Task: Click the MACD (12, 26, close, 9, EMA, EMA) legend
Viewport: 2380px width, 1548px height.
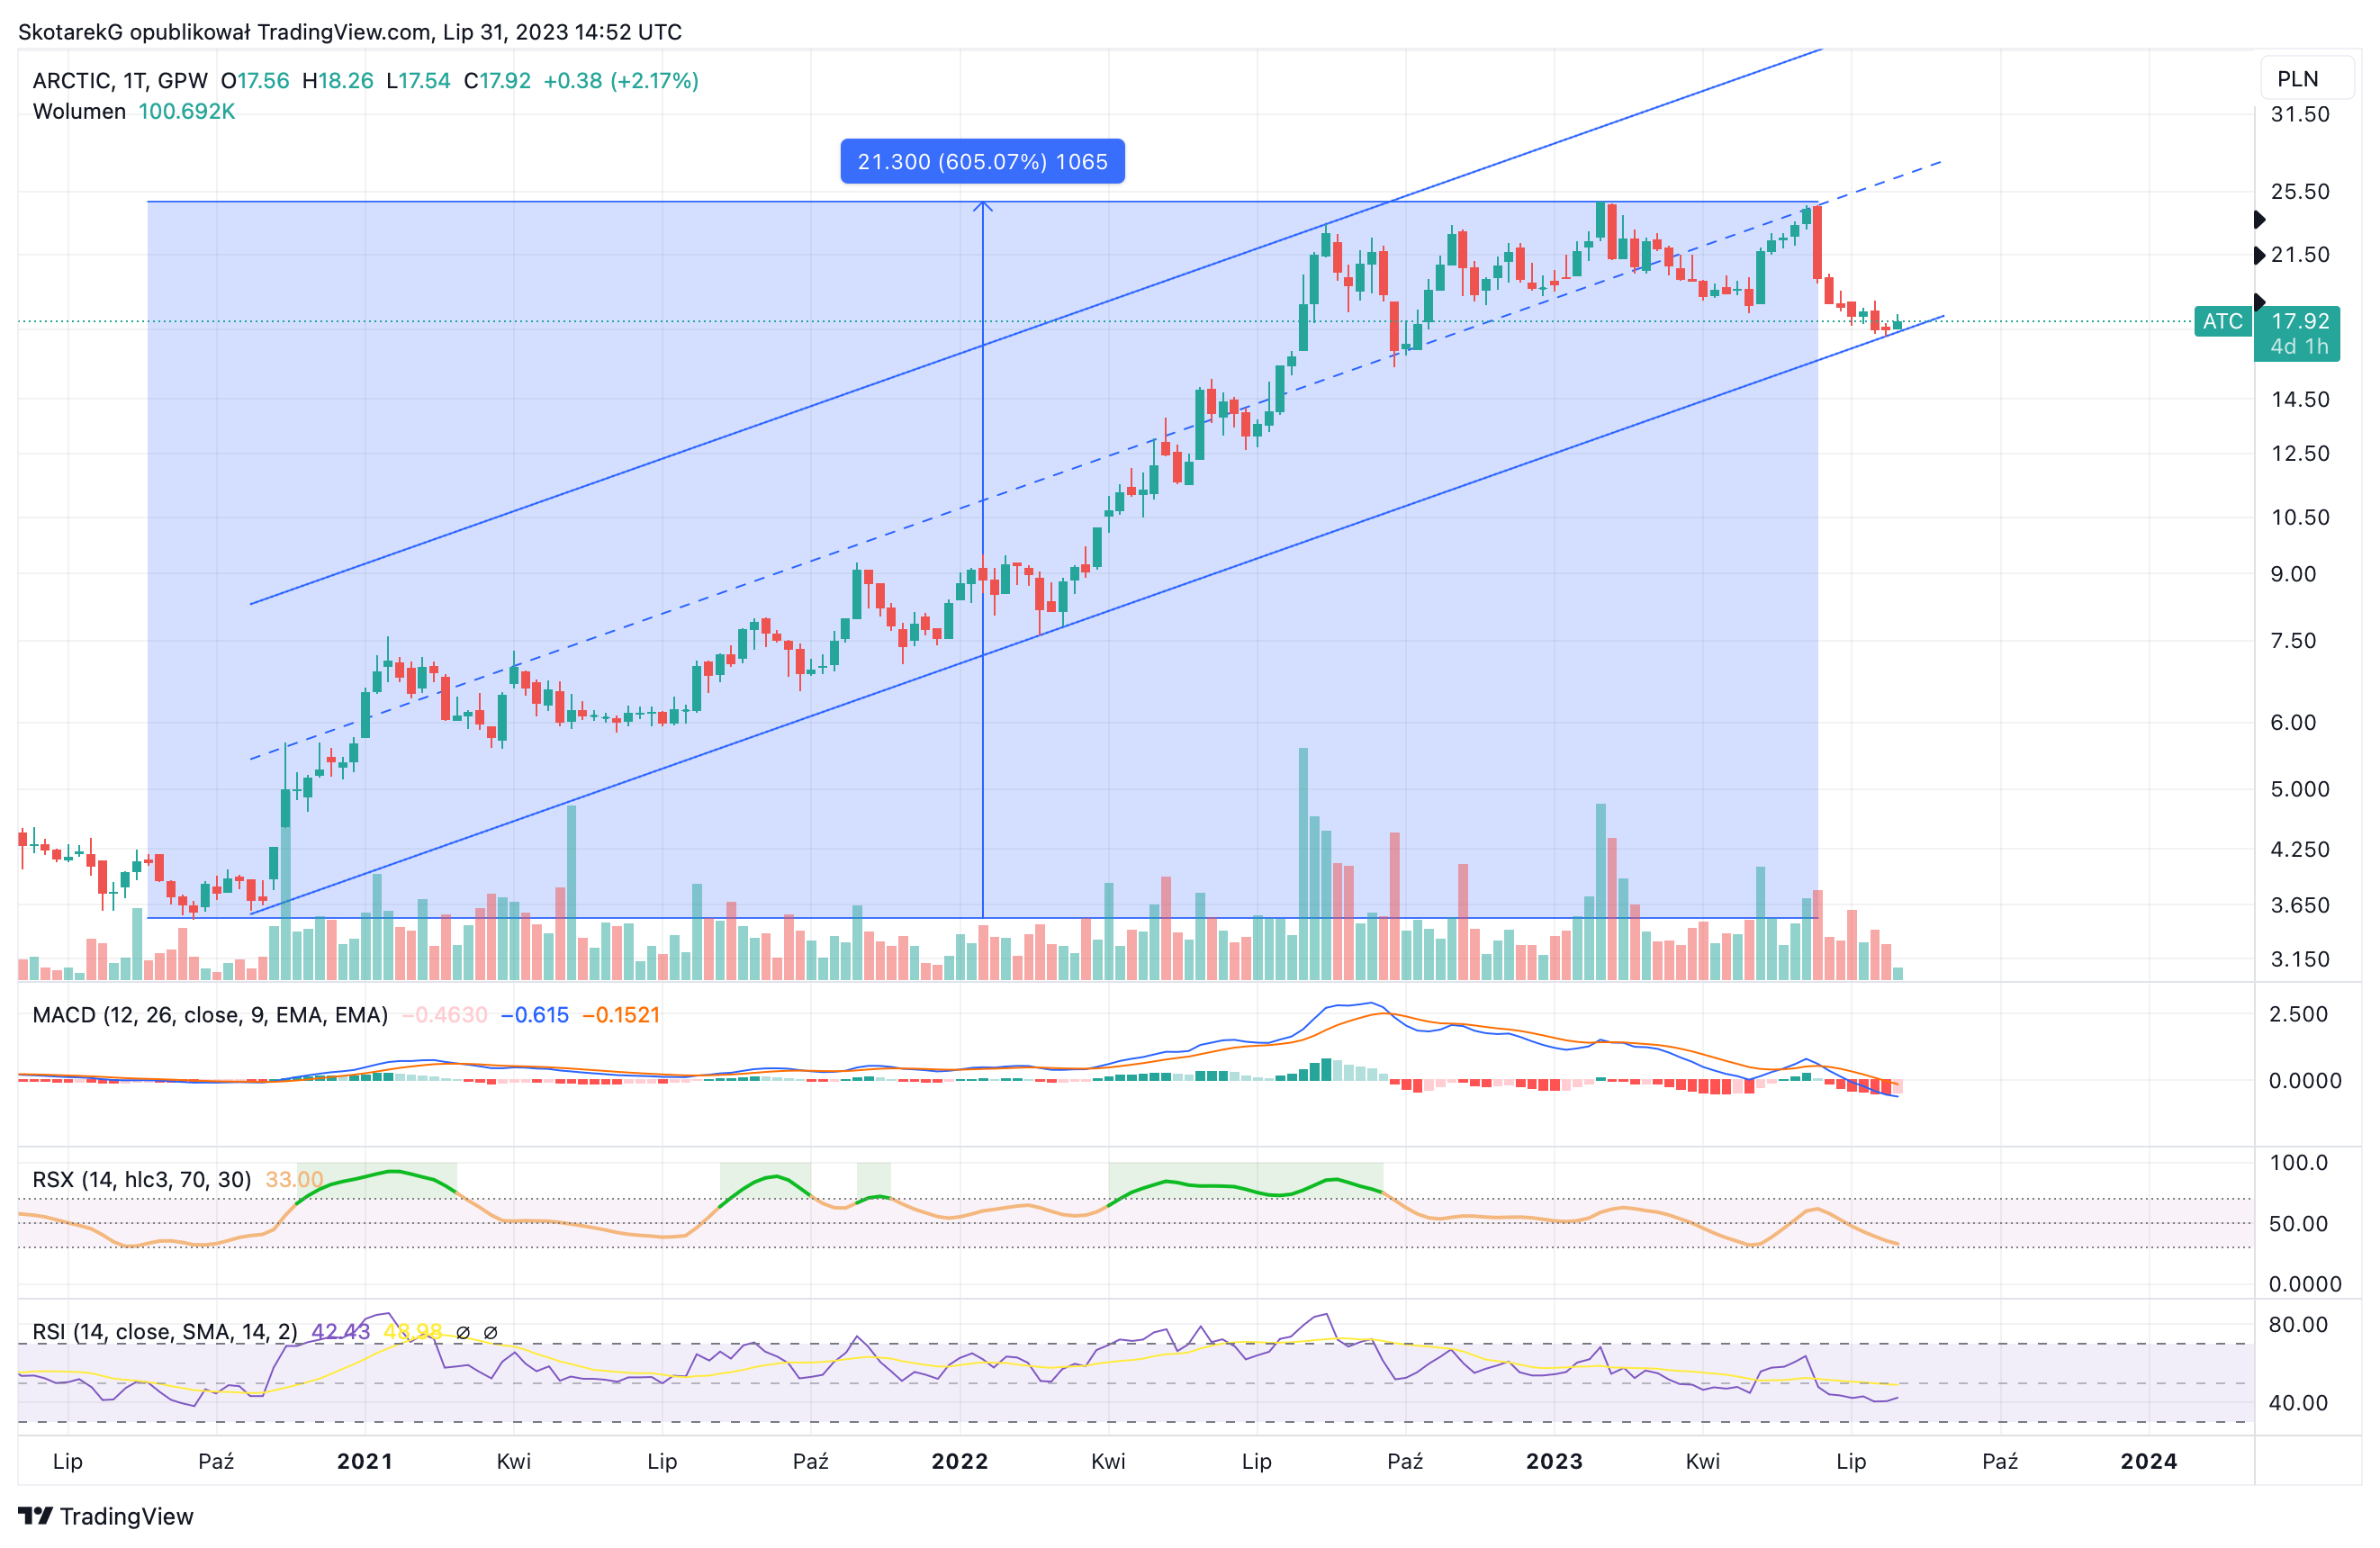Action: point(210,1015)
